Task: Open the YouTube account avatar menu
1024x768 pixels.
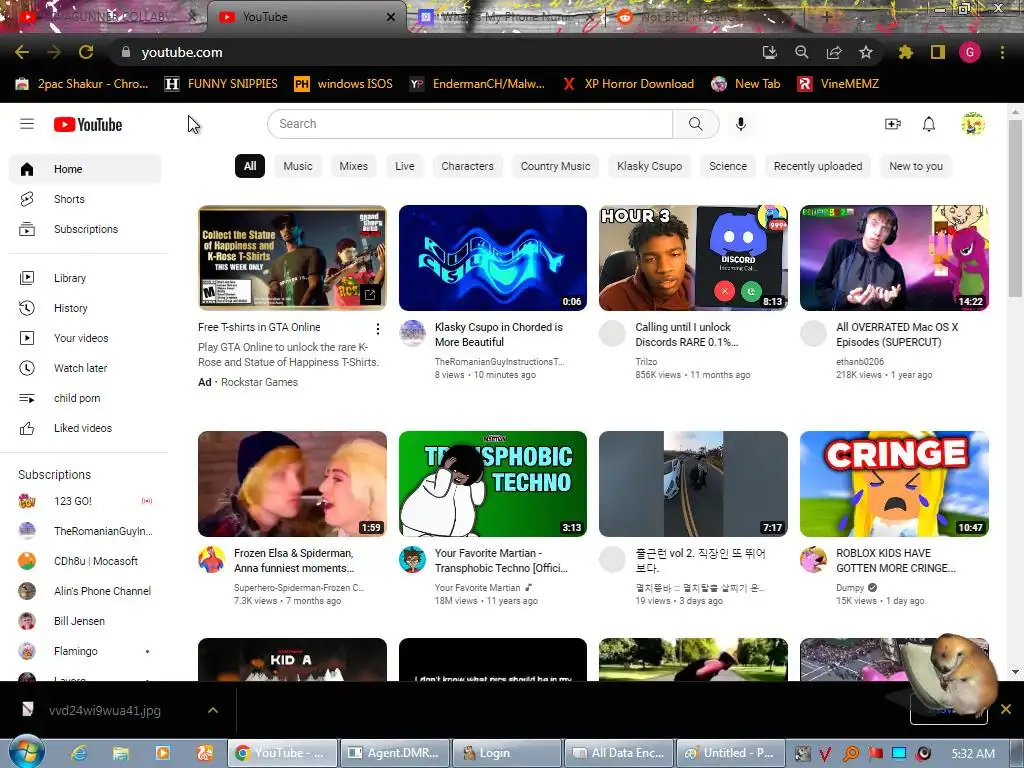Action: [x=972, y=124]
